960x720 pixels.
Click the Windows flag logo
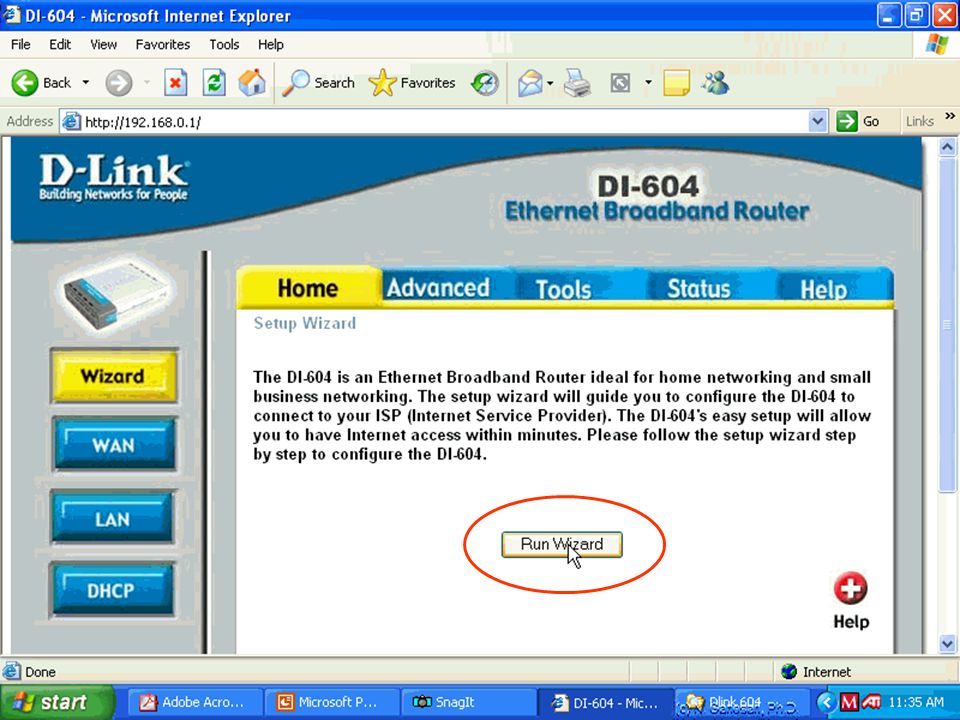pyautogui.click(x=937, y=44)
